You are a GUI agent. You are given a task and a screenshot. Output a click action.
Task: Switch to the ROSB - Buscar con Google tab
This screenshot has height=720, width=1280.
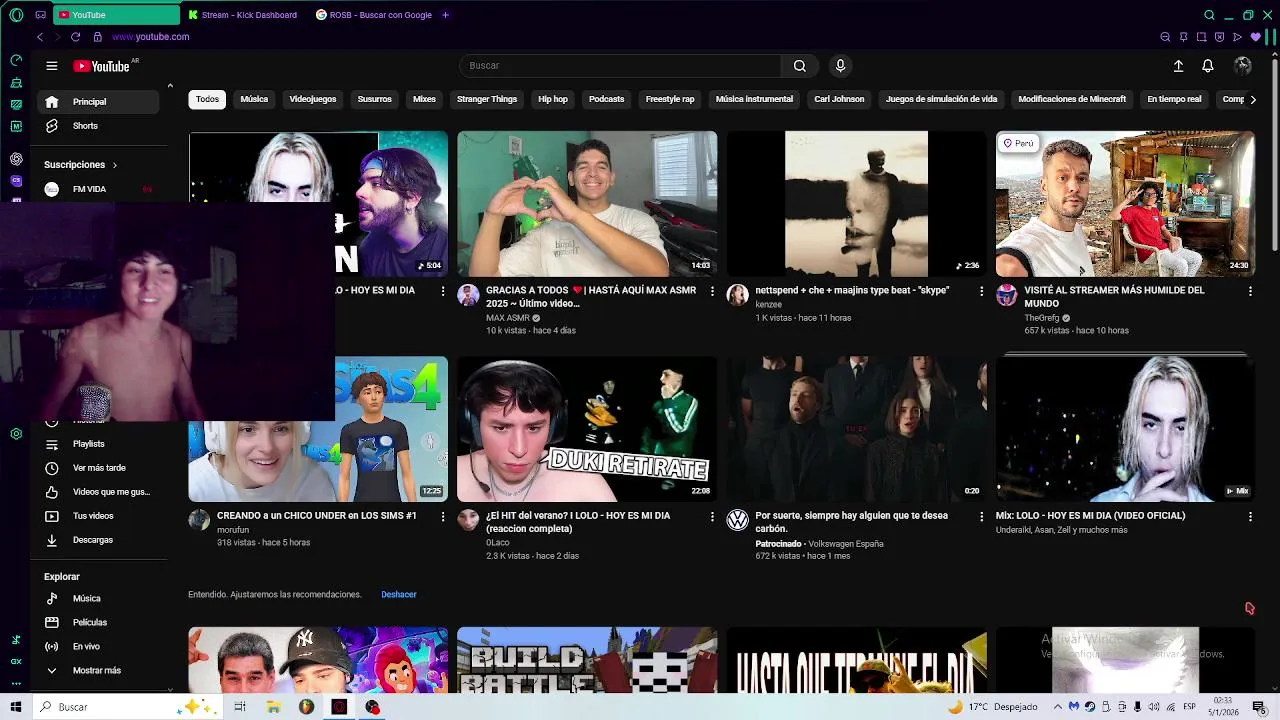373,15
